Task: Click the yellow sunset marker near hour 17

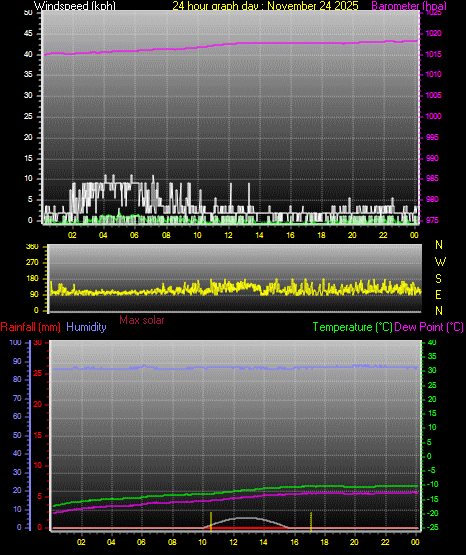Action: click(311, 521)
